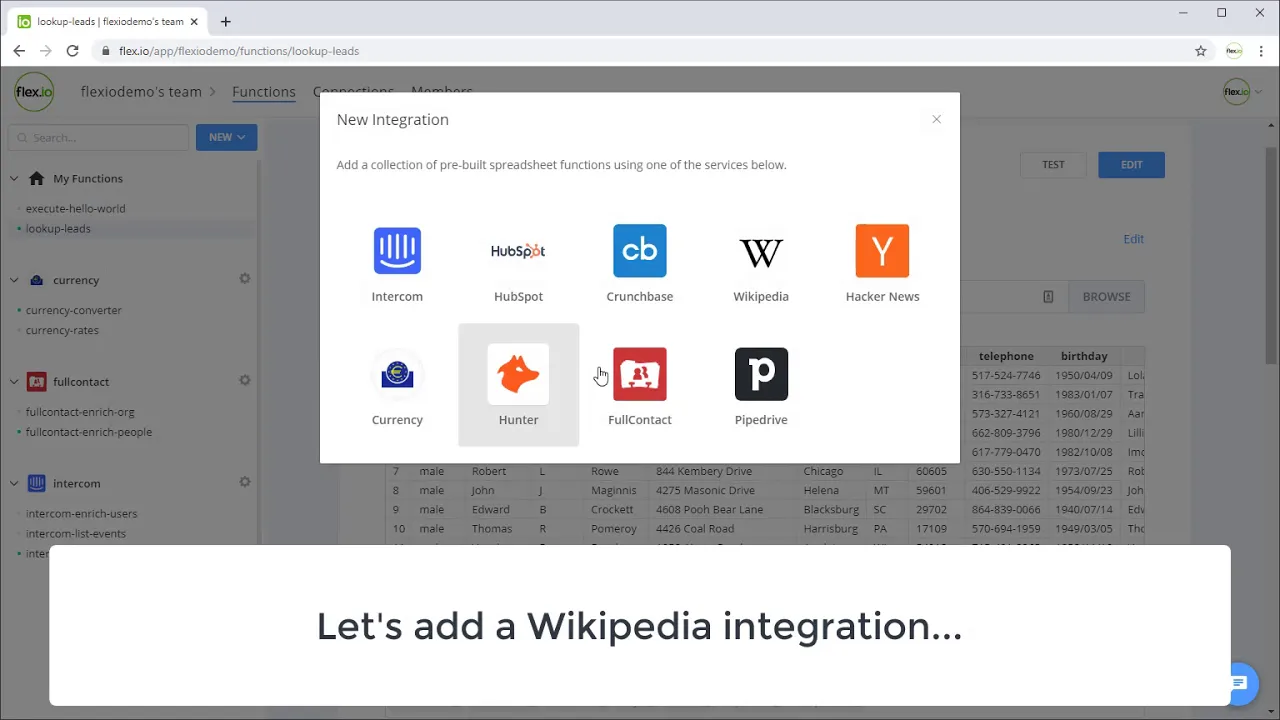Close the New Integration dialog
Image resolution: width=1280 pixels, height=720 pixels.
point(937,119)
